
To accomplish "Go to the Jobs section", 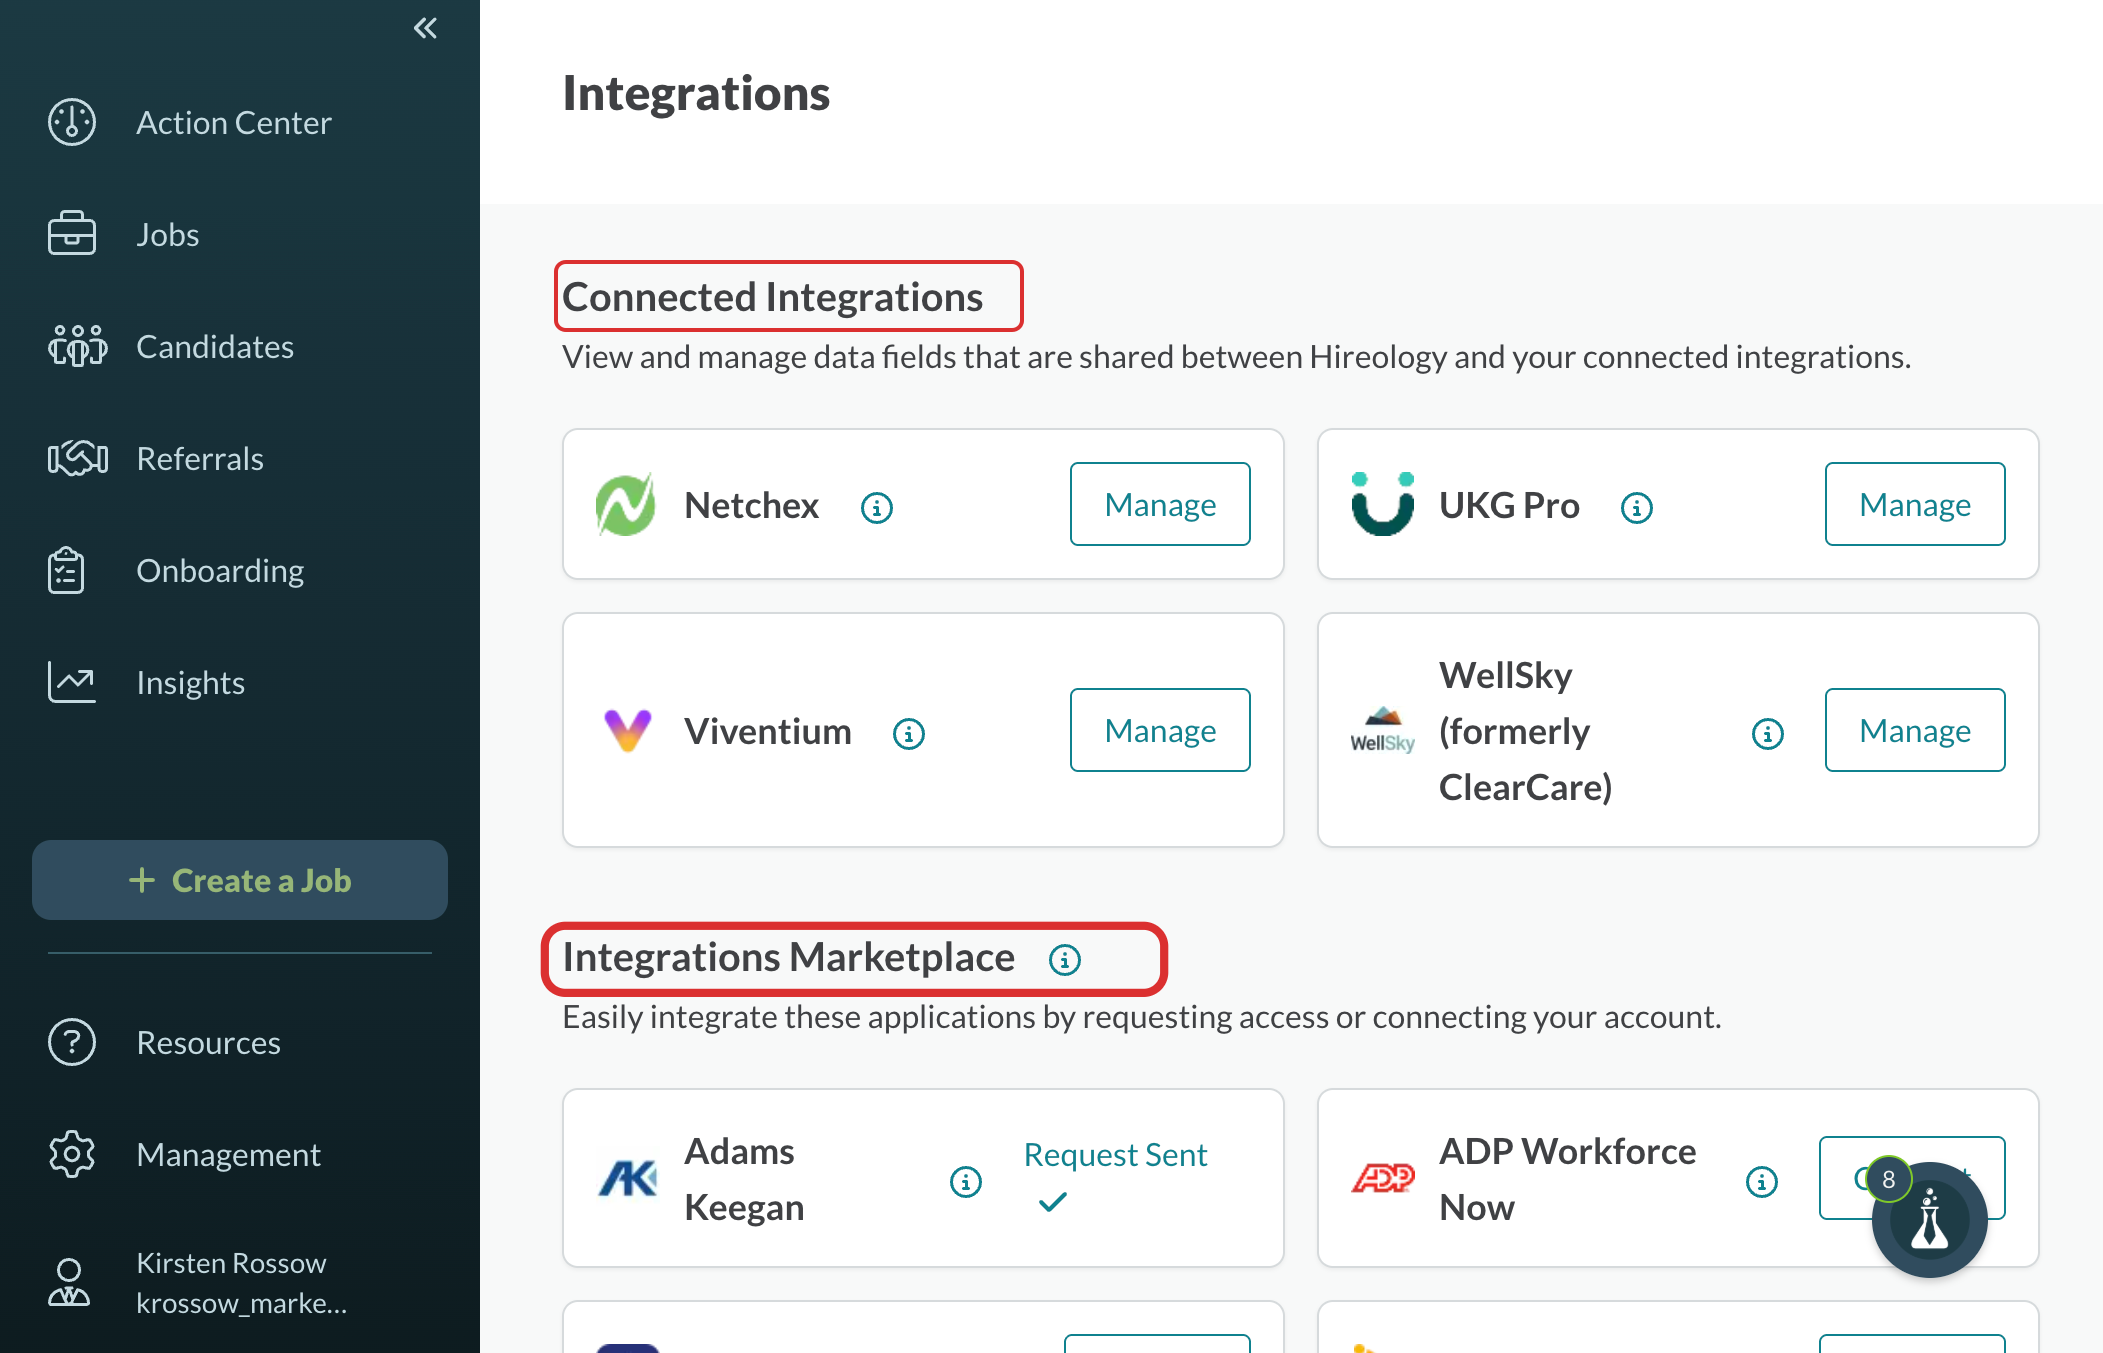I will point(167,234).
